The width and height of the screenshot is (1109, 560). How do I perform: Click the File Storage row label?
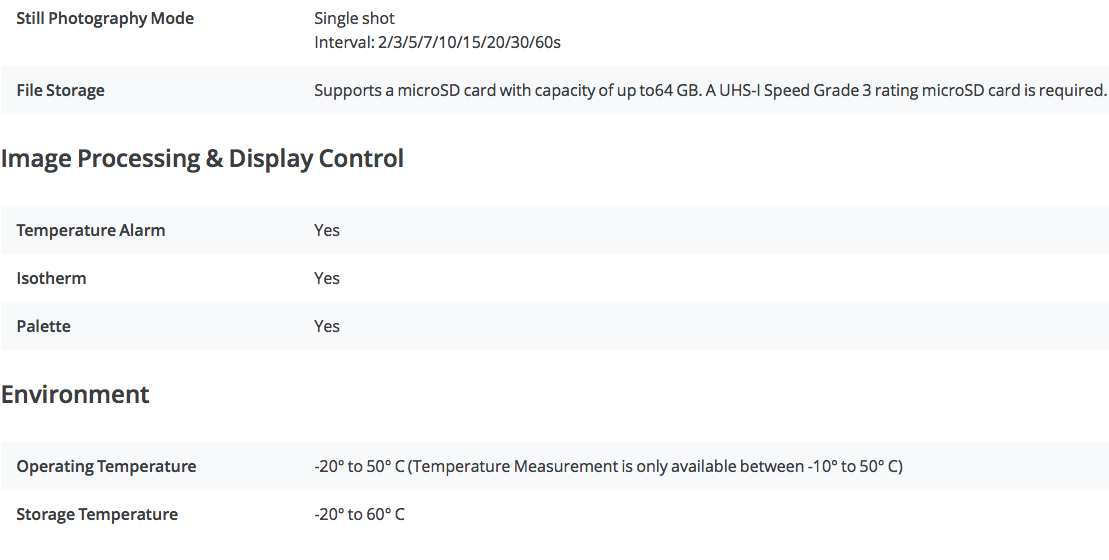(60, 91)
